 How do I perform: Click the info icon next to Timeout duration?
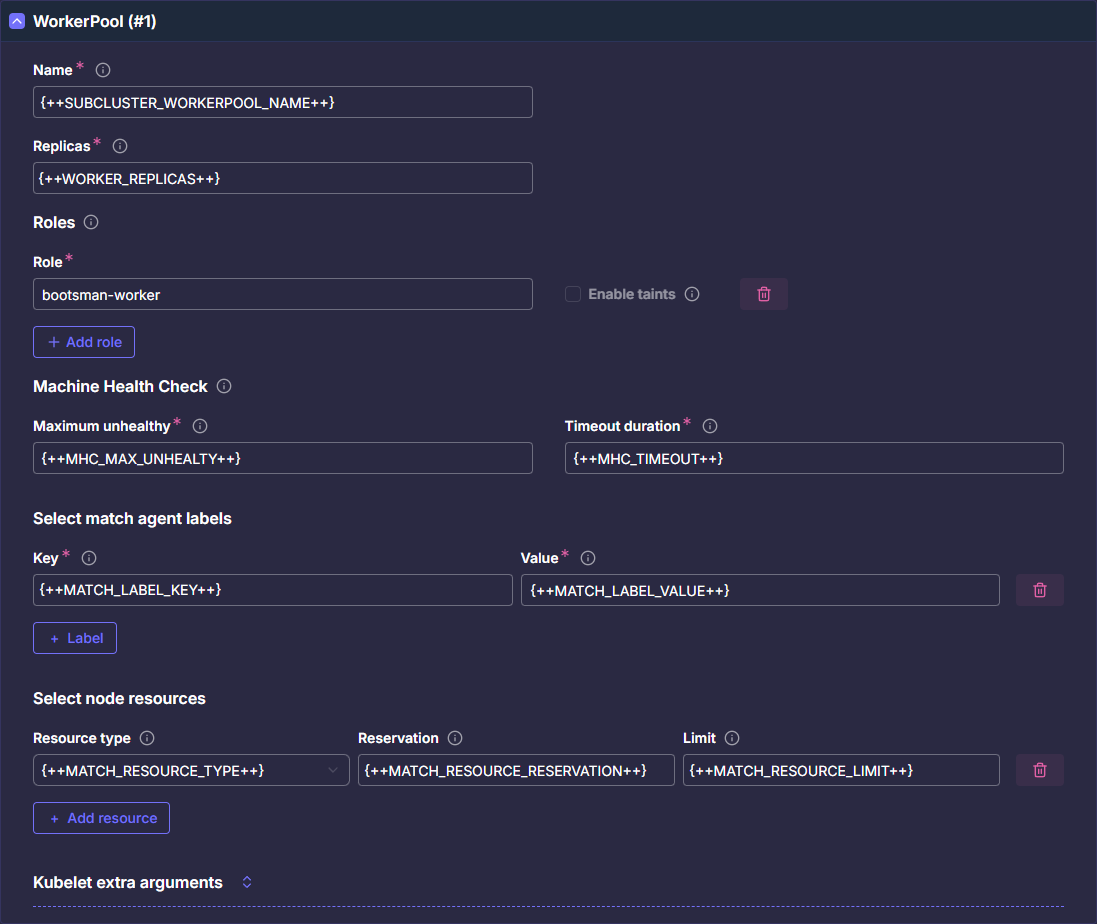pos(710,426)
